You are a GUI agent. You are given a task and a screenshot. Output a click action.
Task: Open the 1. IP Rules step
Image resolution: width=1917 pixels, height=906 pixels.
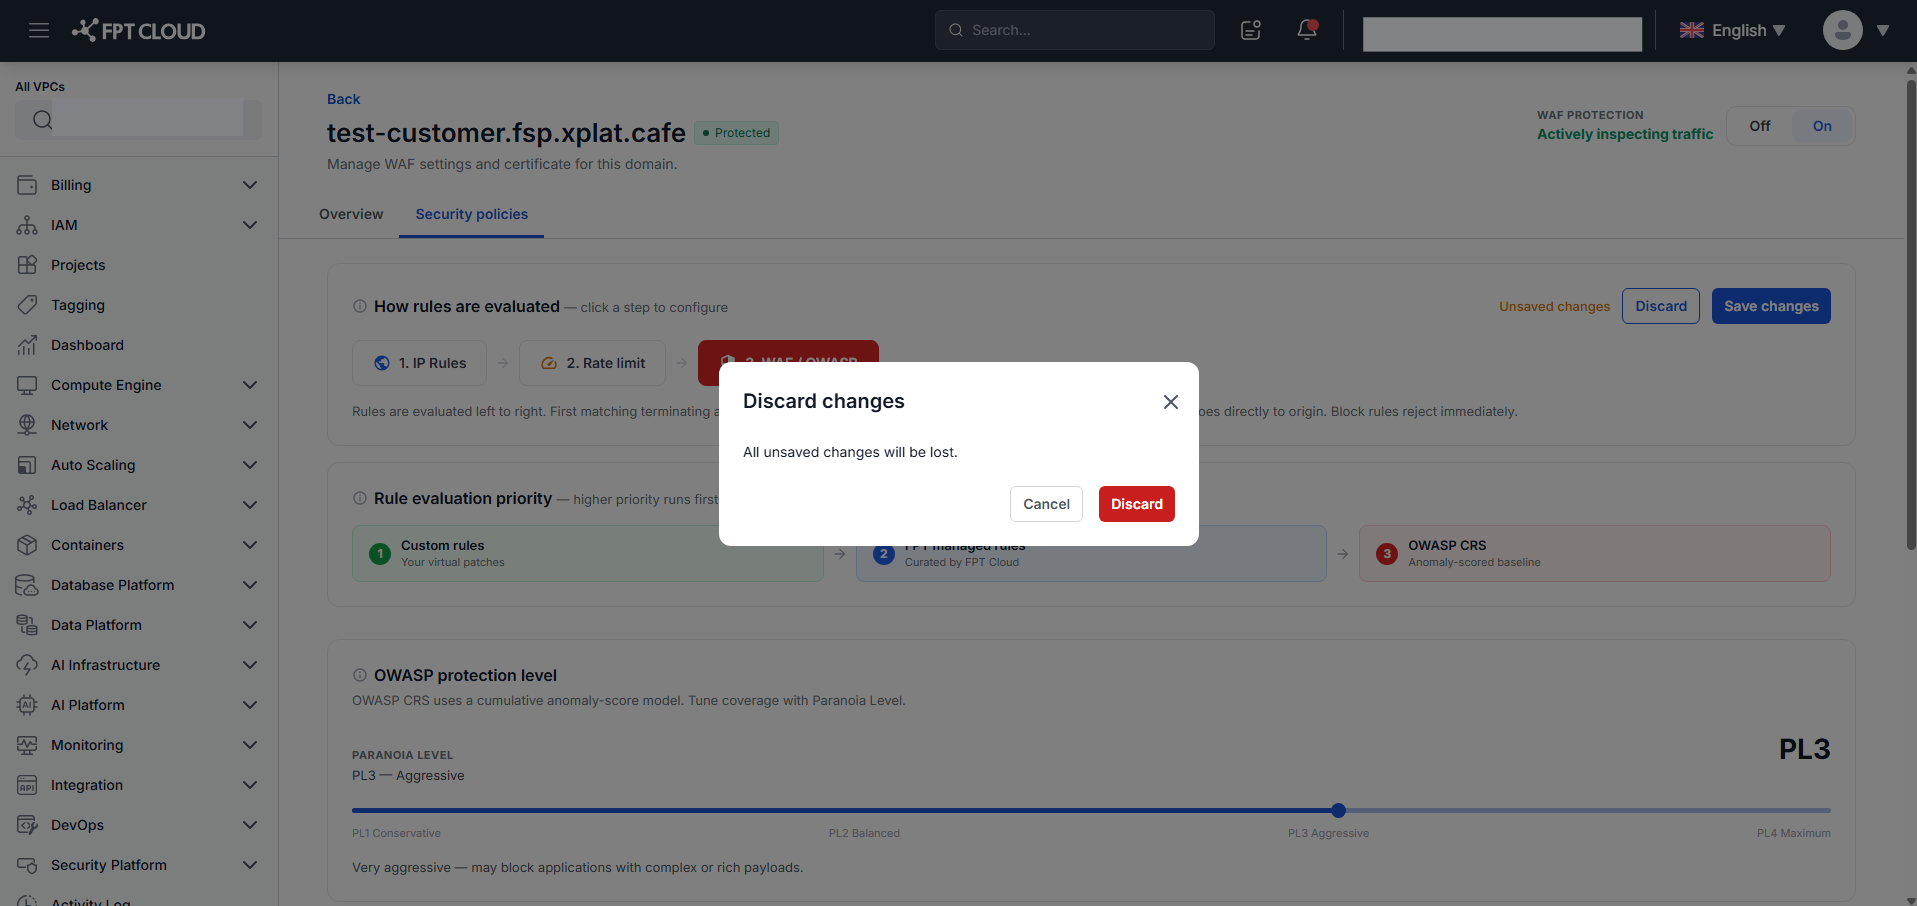pos(419,363)
